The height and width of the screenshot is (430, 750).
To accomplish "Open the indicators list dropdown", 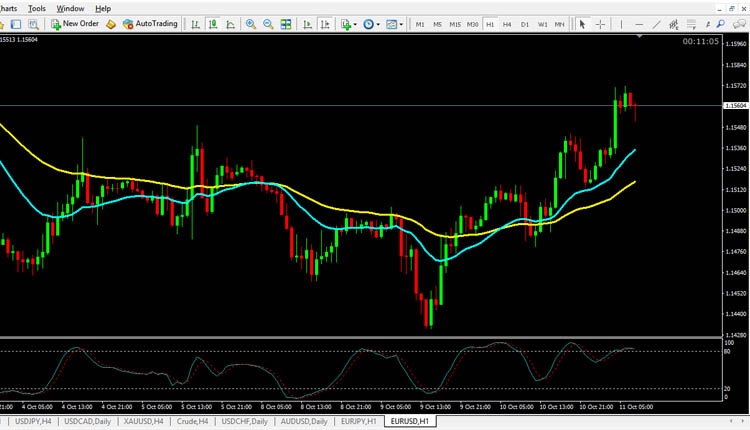I will coord(349,24).
